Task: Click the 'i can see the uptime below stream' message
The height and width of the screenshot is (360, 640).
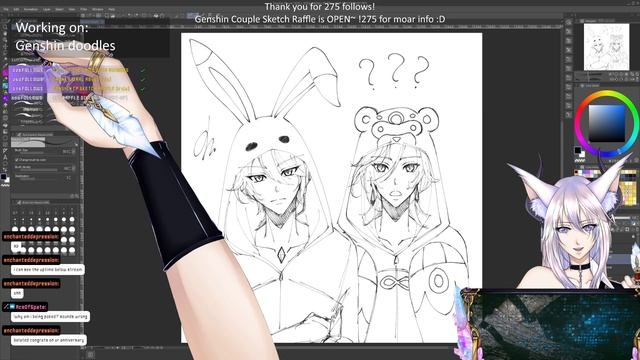Action: pyautogui.click(x=48, y=269)
